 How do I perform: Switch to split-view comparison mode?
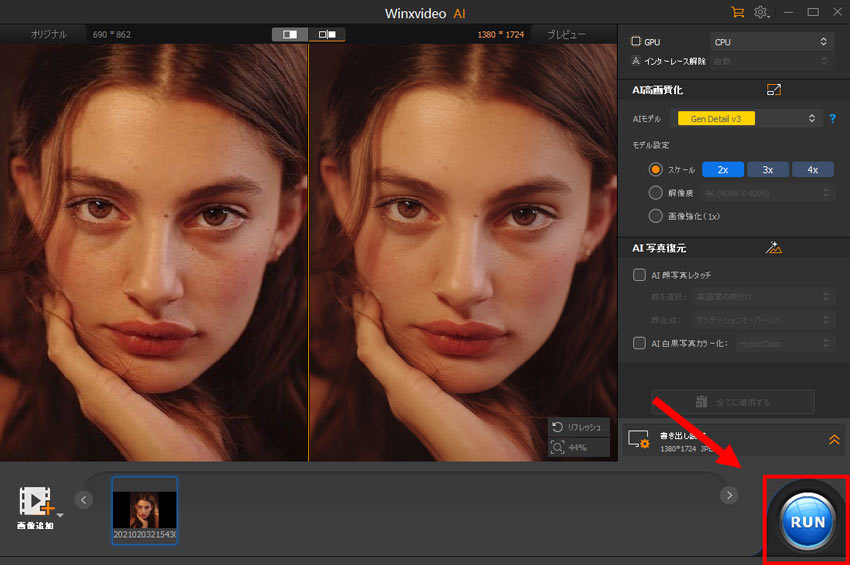pyautogui.click(x=291, y=34)
